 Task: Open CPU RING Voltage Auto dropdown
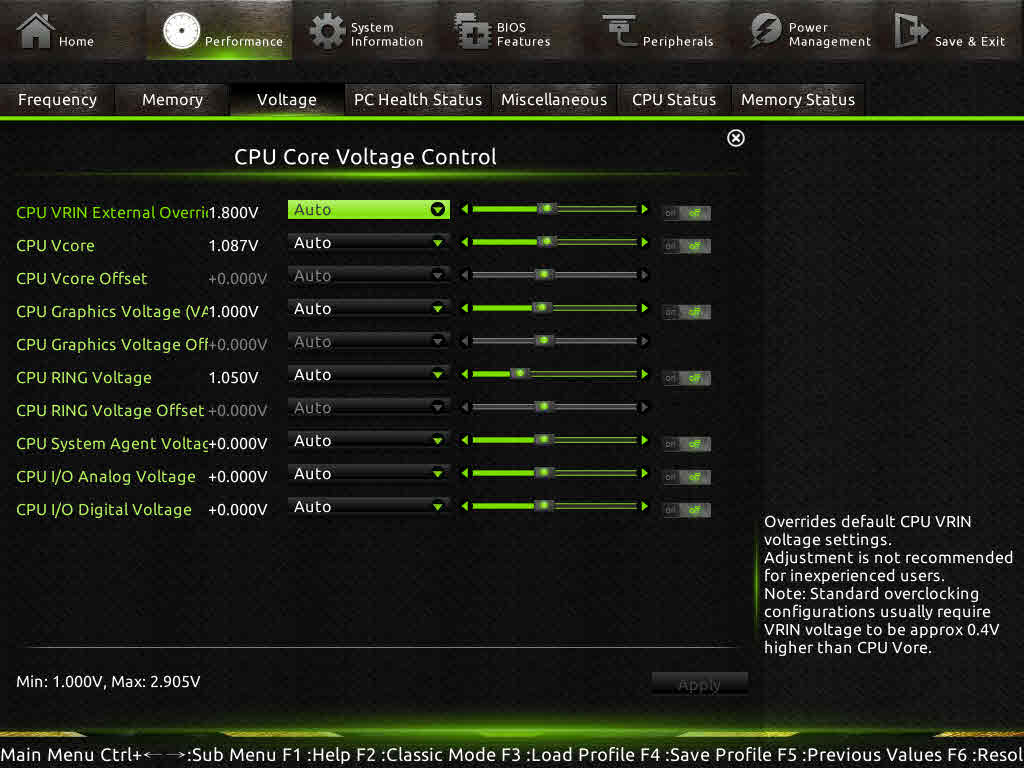click(x=368, y=374)
